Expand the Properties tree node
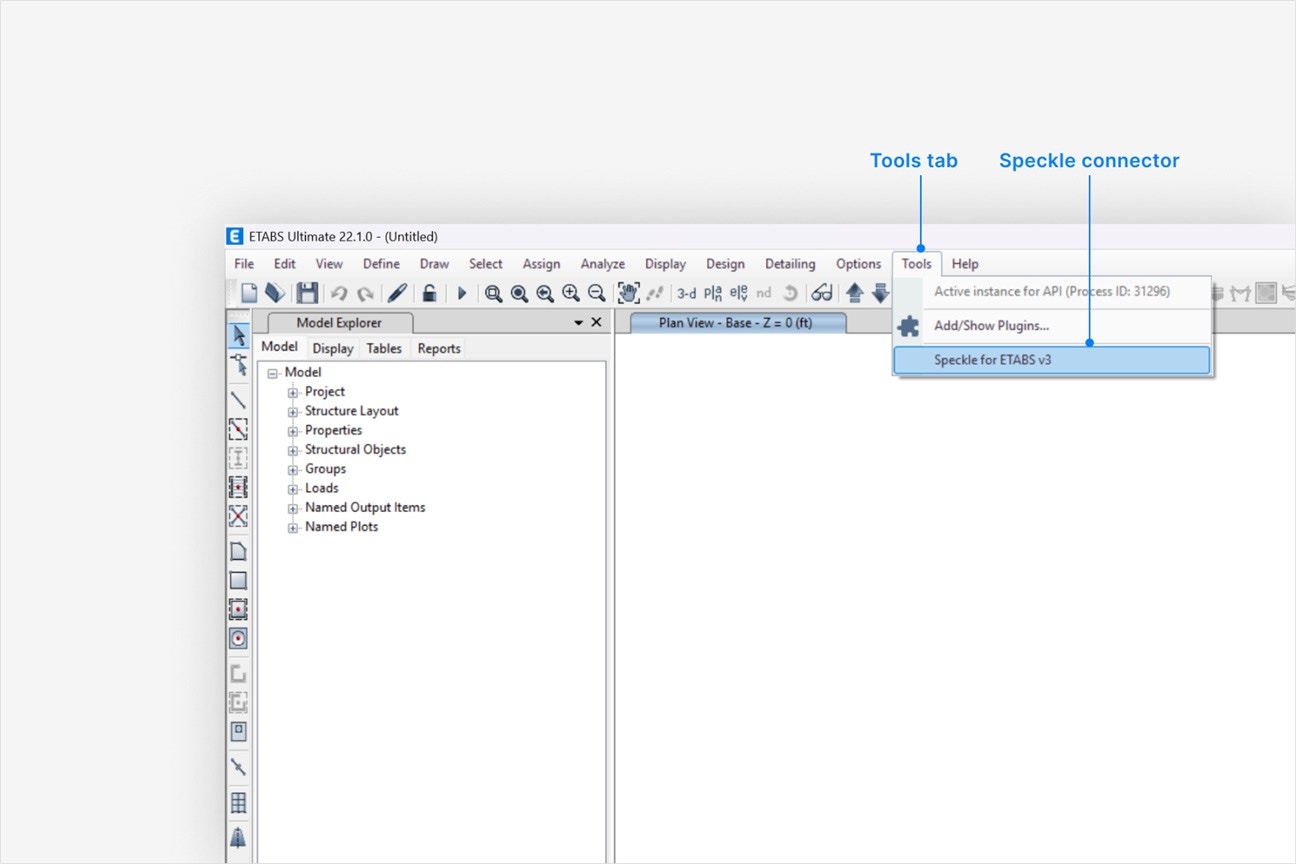The image size is (1296, 864). click(293, 431)
